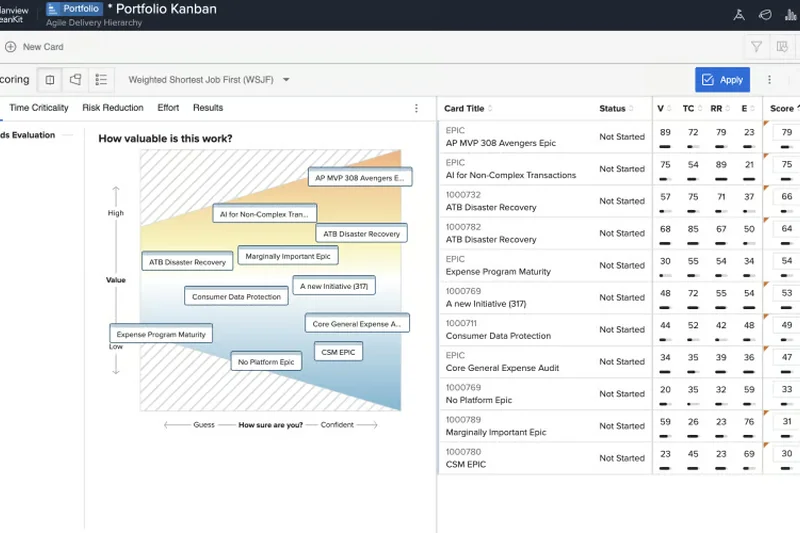
Task: Click Score field 30 in CSM EPIC row
Action: (786, 454)
